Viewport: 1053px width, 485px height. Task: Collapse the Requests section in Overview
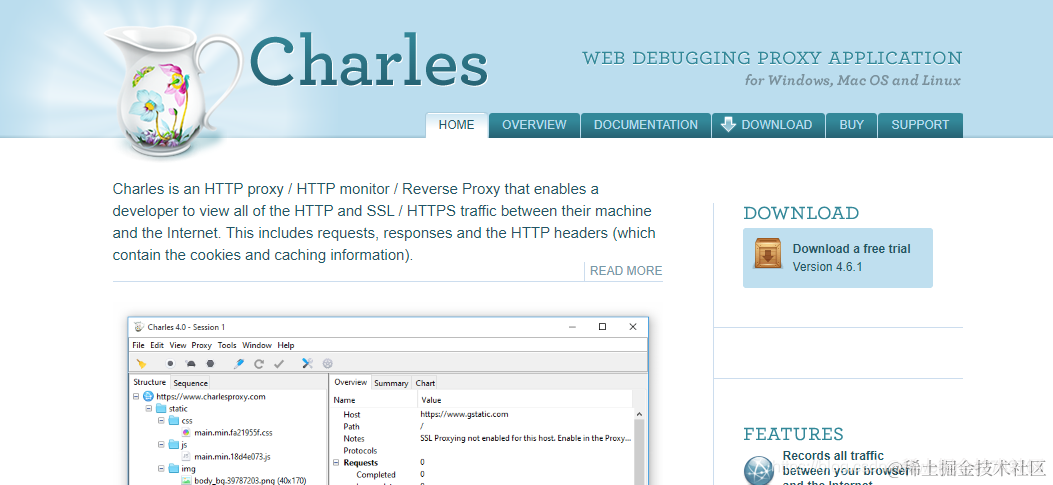336,463
